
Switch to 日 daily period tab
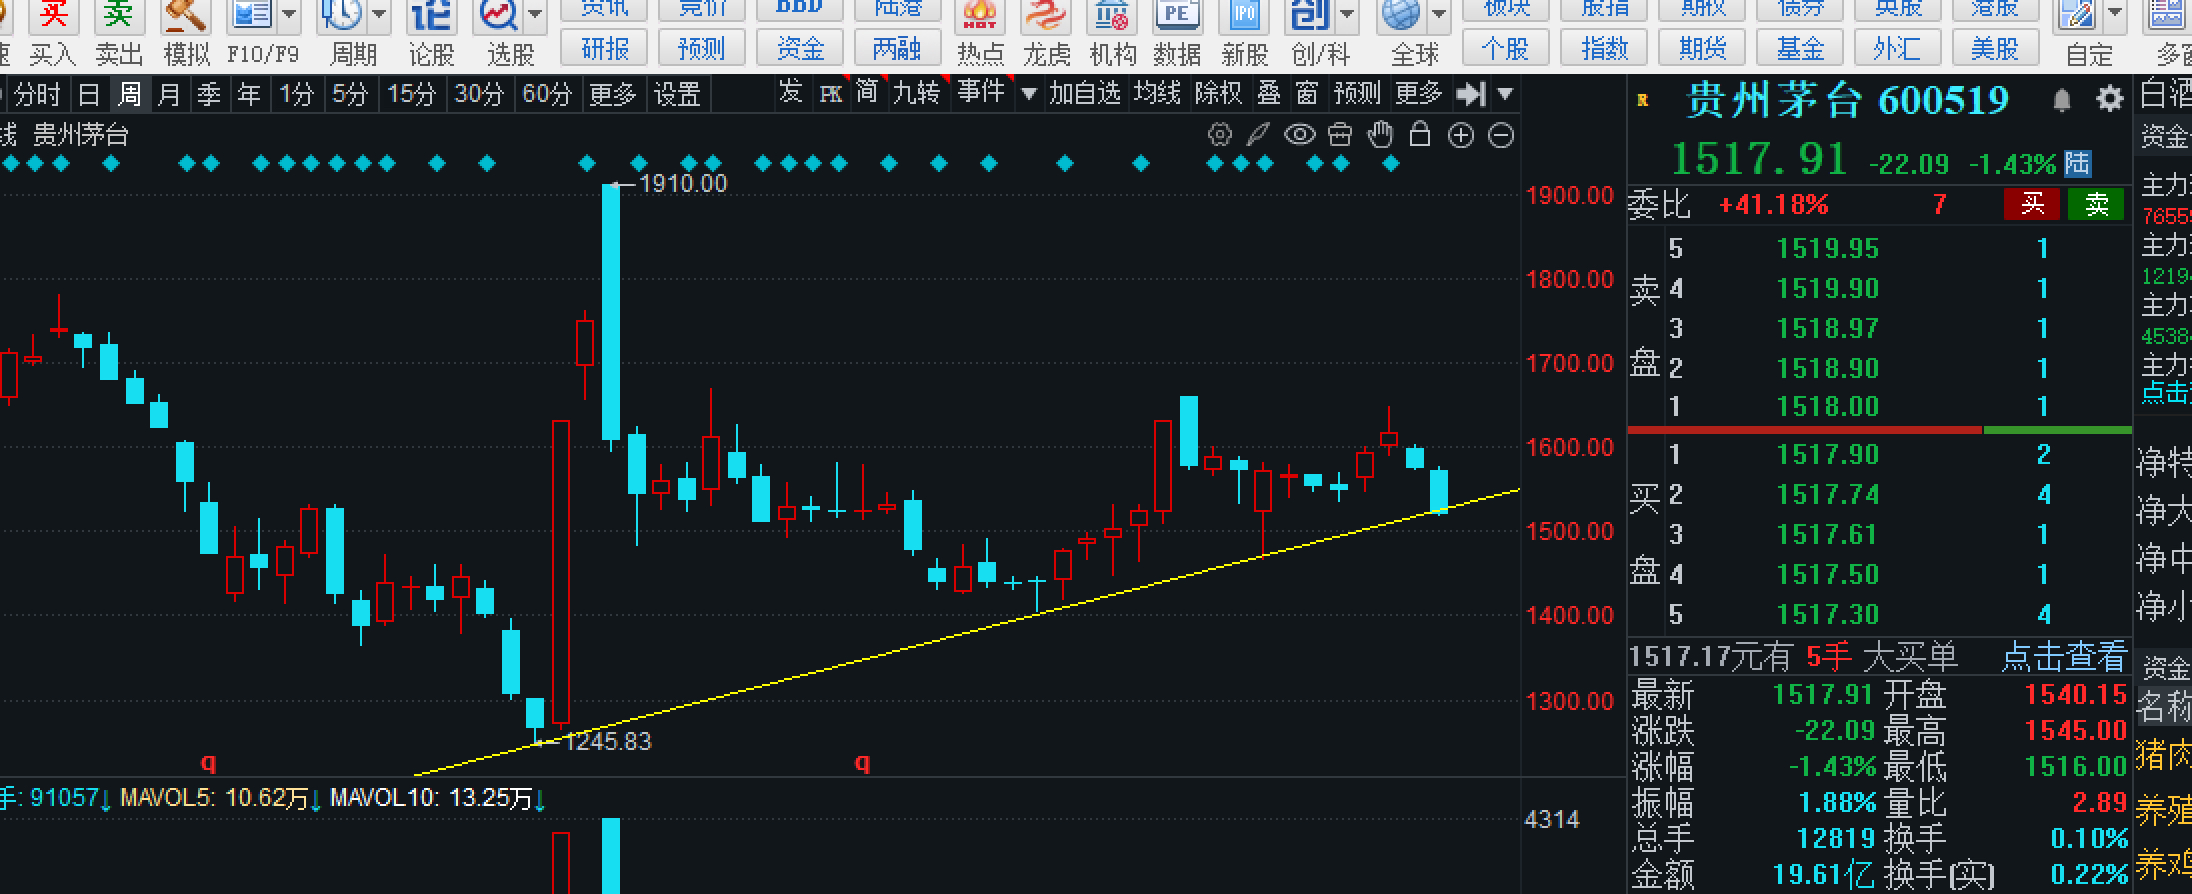(x=89, y=95)
